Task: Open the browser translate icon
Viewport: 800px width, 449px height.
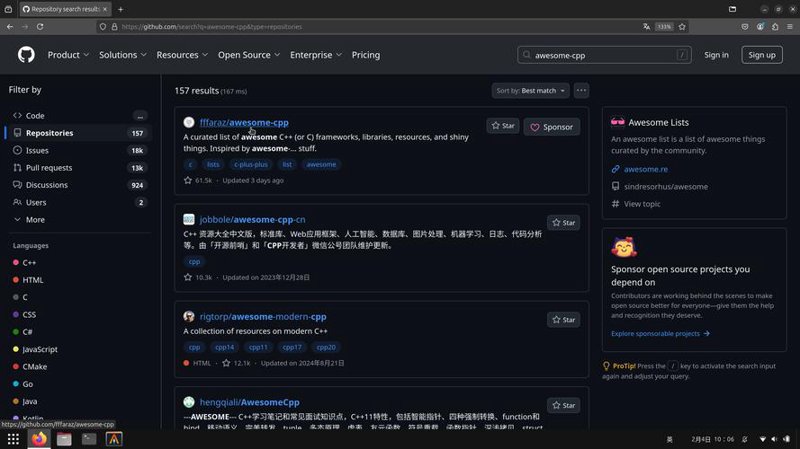Action: point(646,27)
